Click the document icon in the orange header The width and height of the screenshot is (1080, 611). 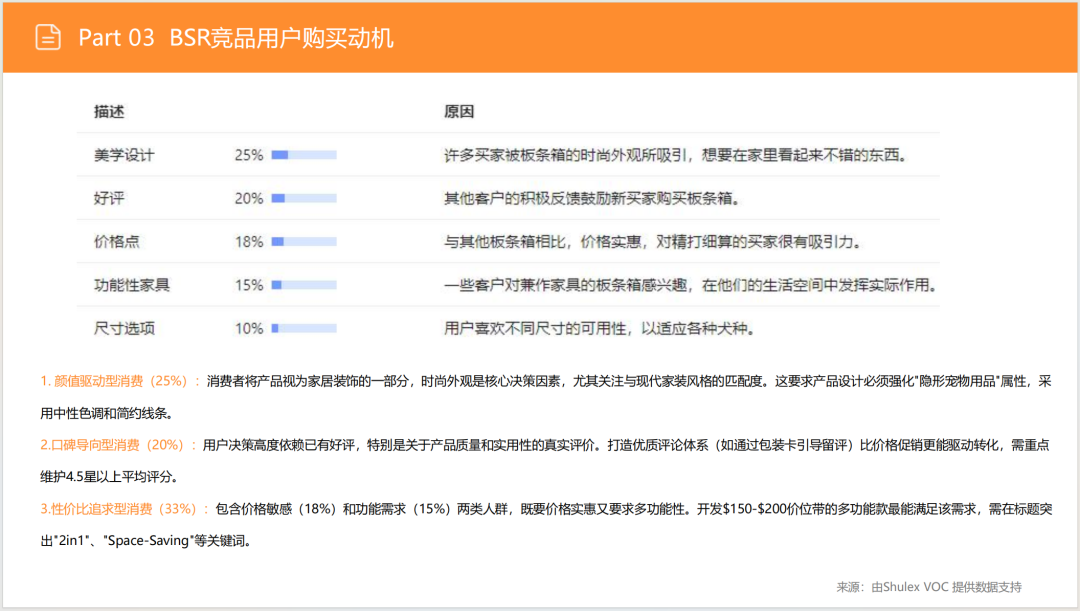click(48, 37)
